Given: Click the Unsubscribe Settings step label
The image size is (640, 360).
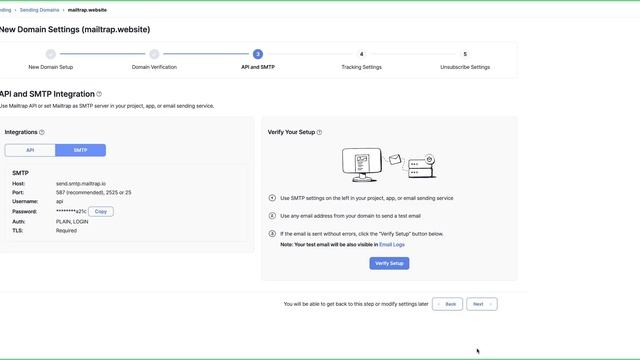Looking at the screenshot, I should (x=465, y=67).
